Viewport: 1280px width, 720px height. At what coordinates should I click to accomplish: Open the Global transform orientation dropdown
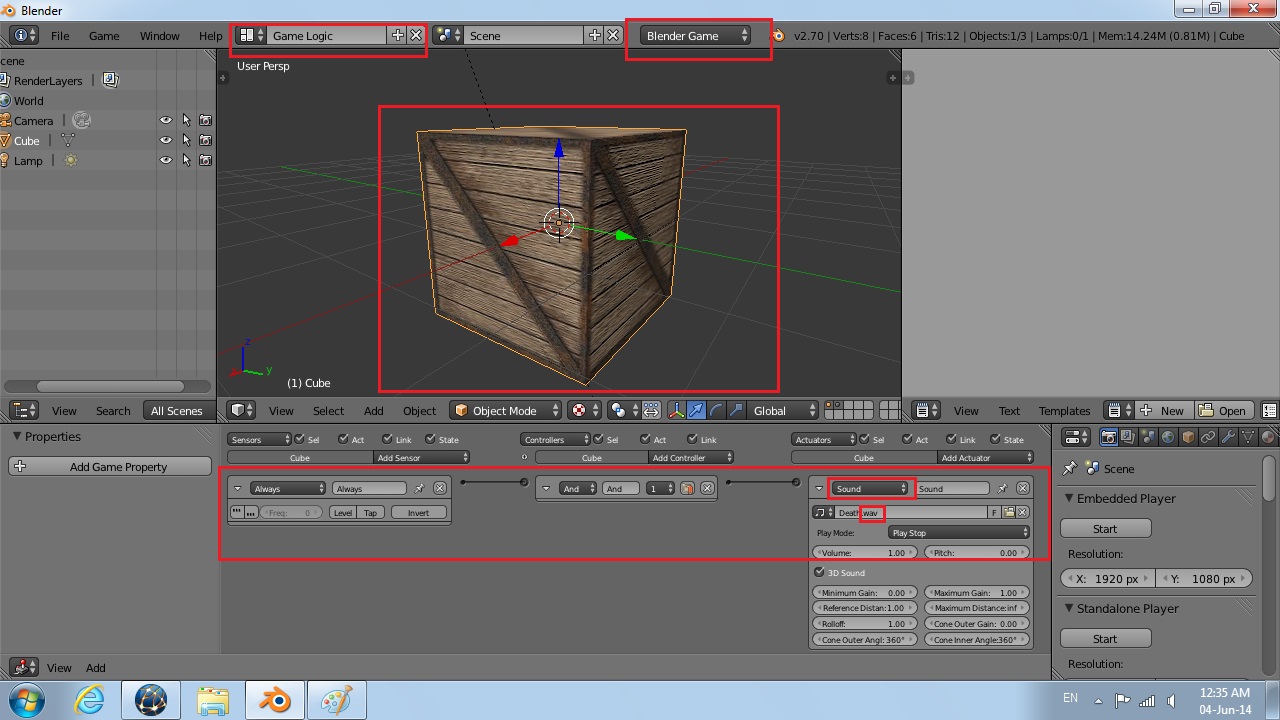tap(784, 410)
